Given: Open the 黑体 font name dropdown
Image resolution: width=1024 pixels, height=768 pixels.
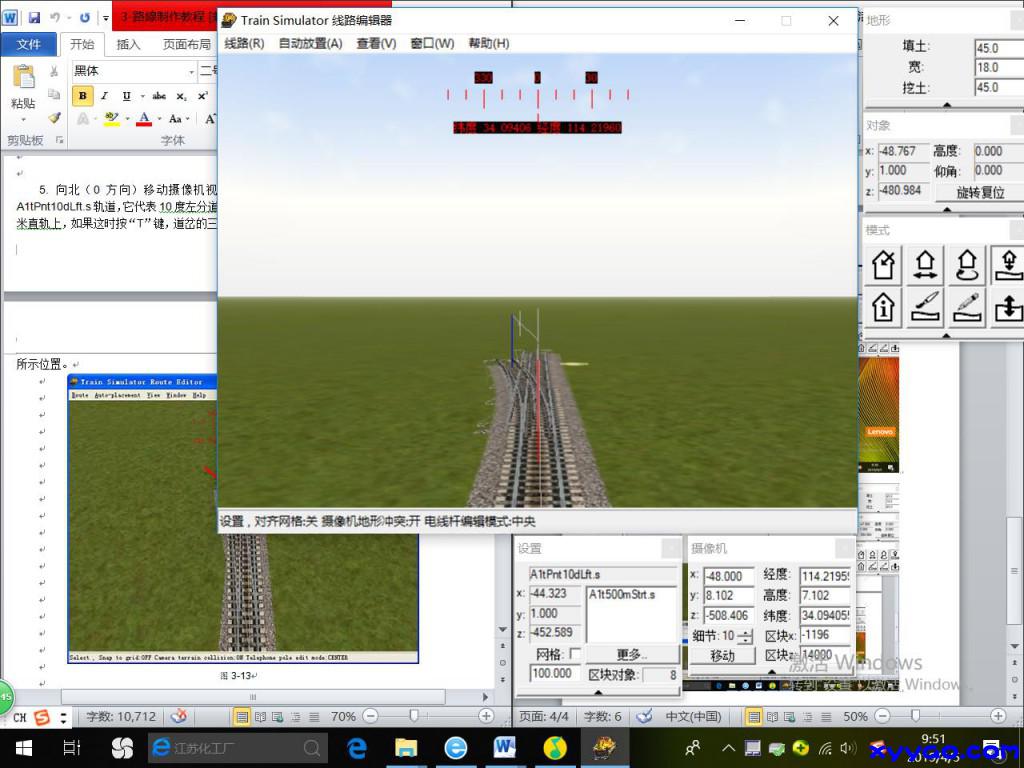Looking at the screenshot, I should click(x=191, y=72).
